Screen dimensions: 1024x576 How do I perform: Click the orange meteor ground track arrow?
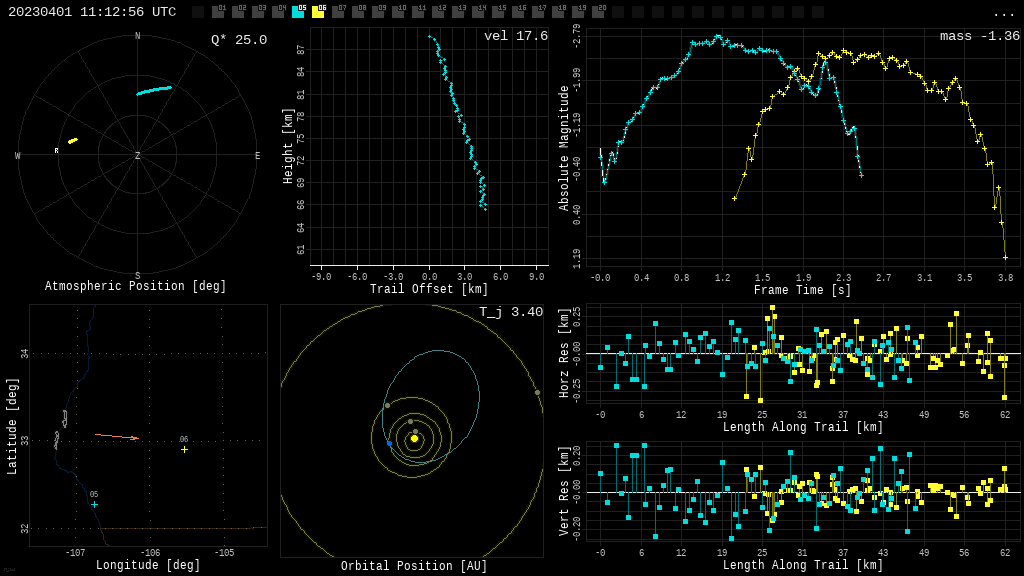click(118, 436)
